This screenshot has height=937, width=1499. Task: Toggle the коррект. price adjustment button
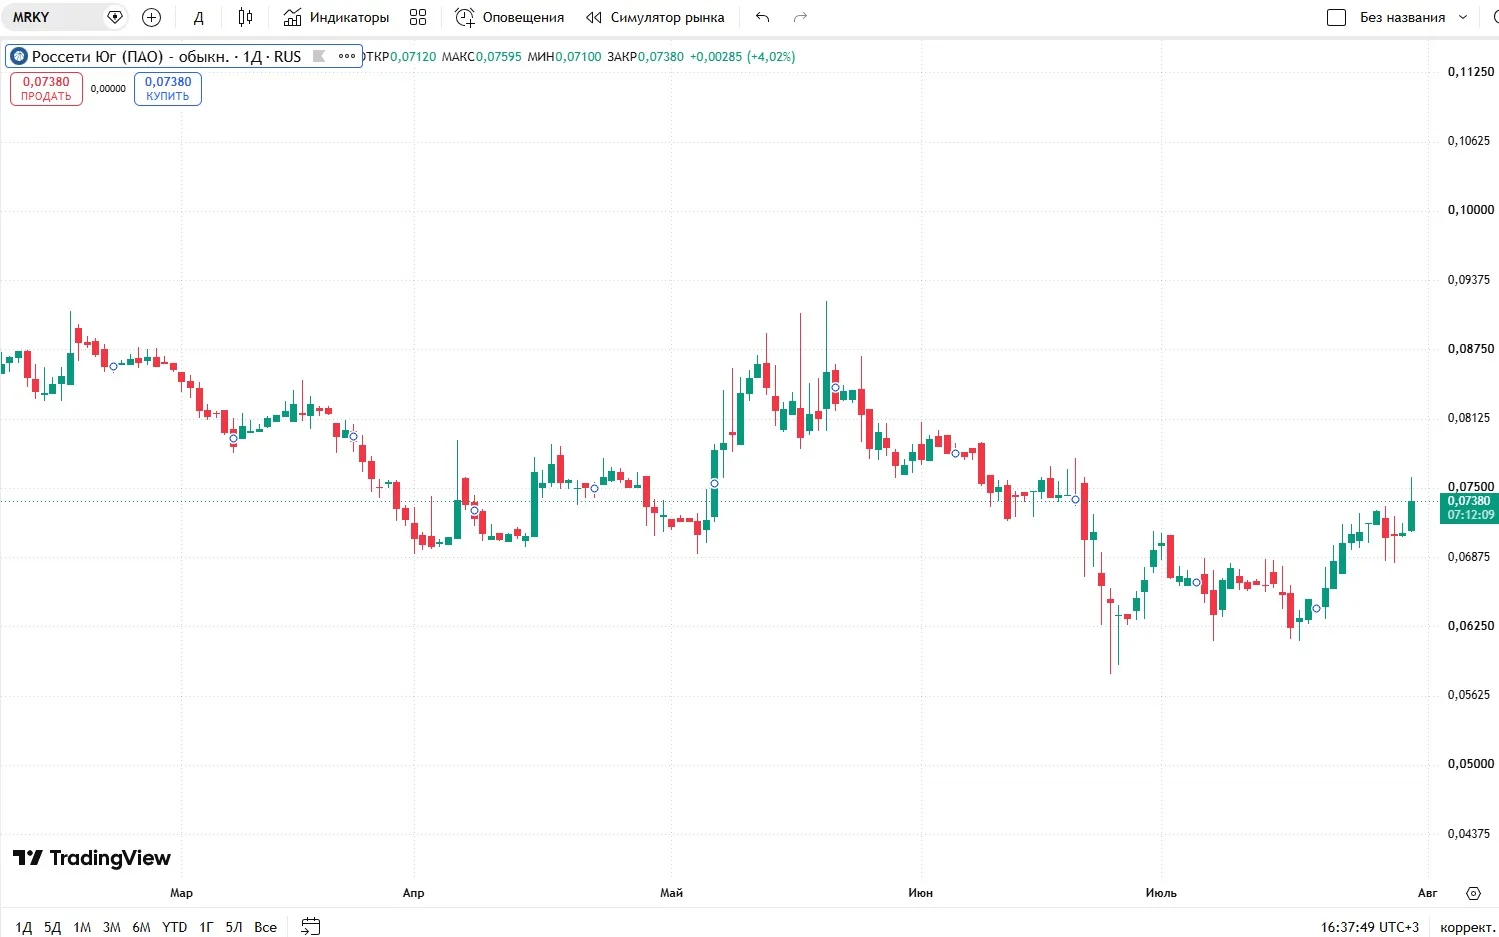pyautogui.click(x=1466, y=927)
